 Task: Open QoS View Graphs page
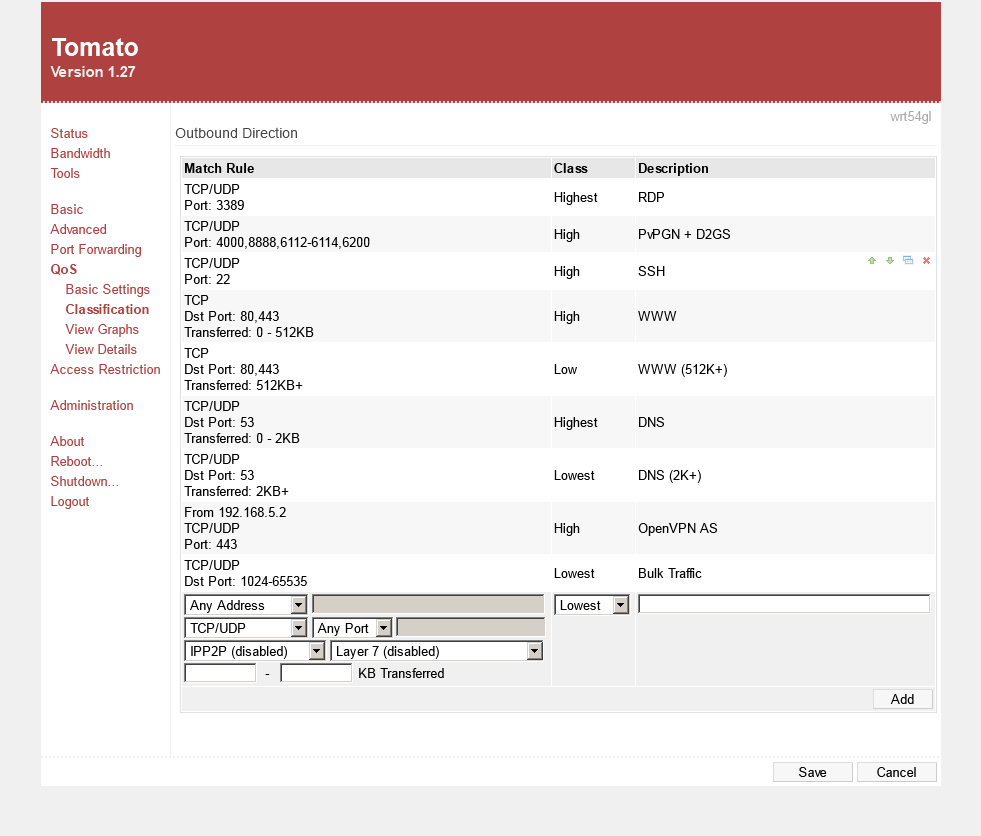pyautogui.click(x=102, y=329)
